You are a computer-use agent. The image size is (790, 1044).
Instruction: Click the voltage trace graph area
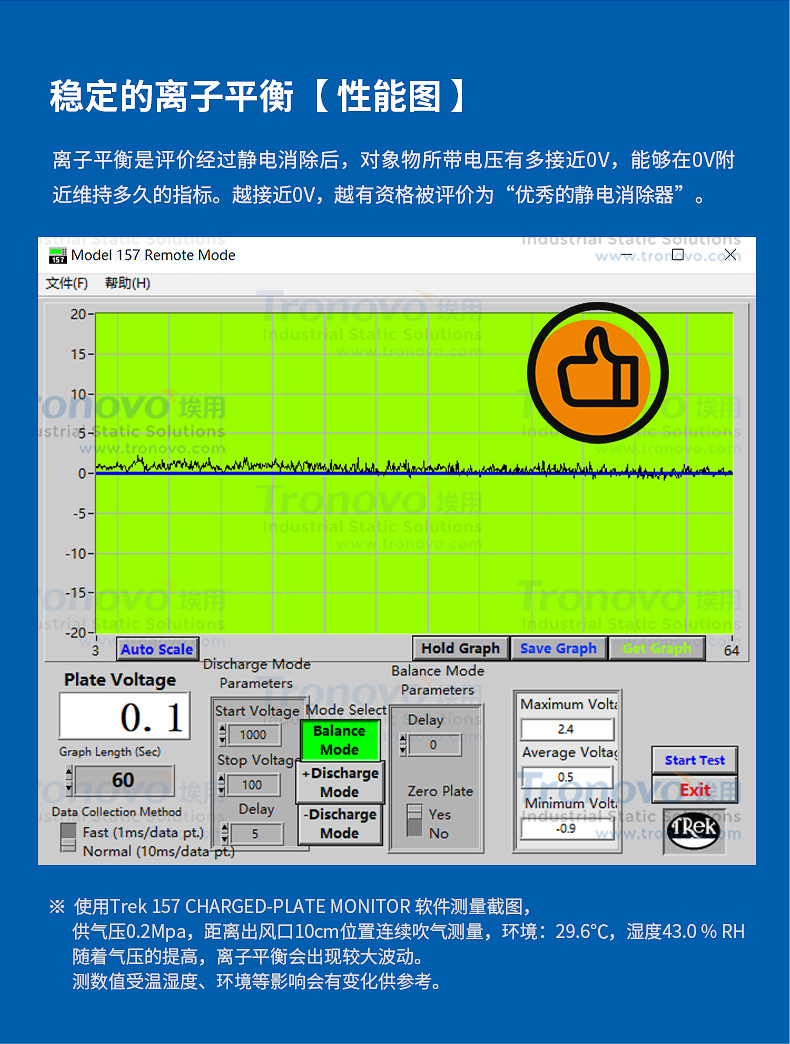[x=414, y=473]
